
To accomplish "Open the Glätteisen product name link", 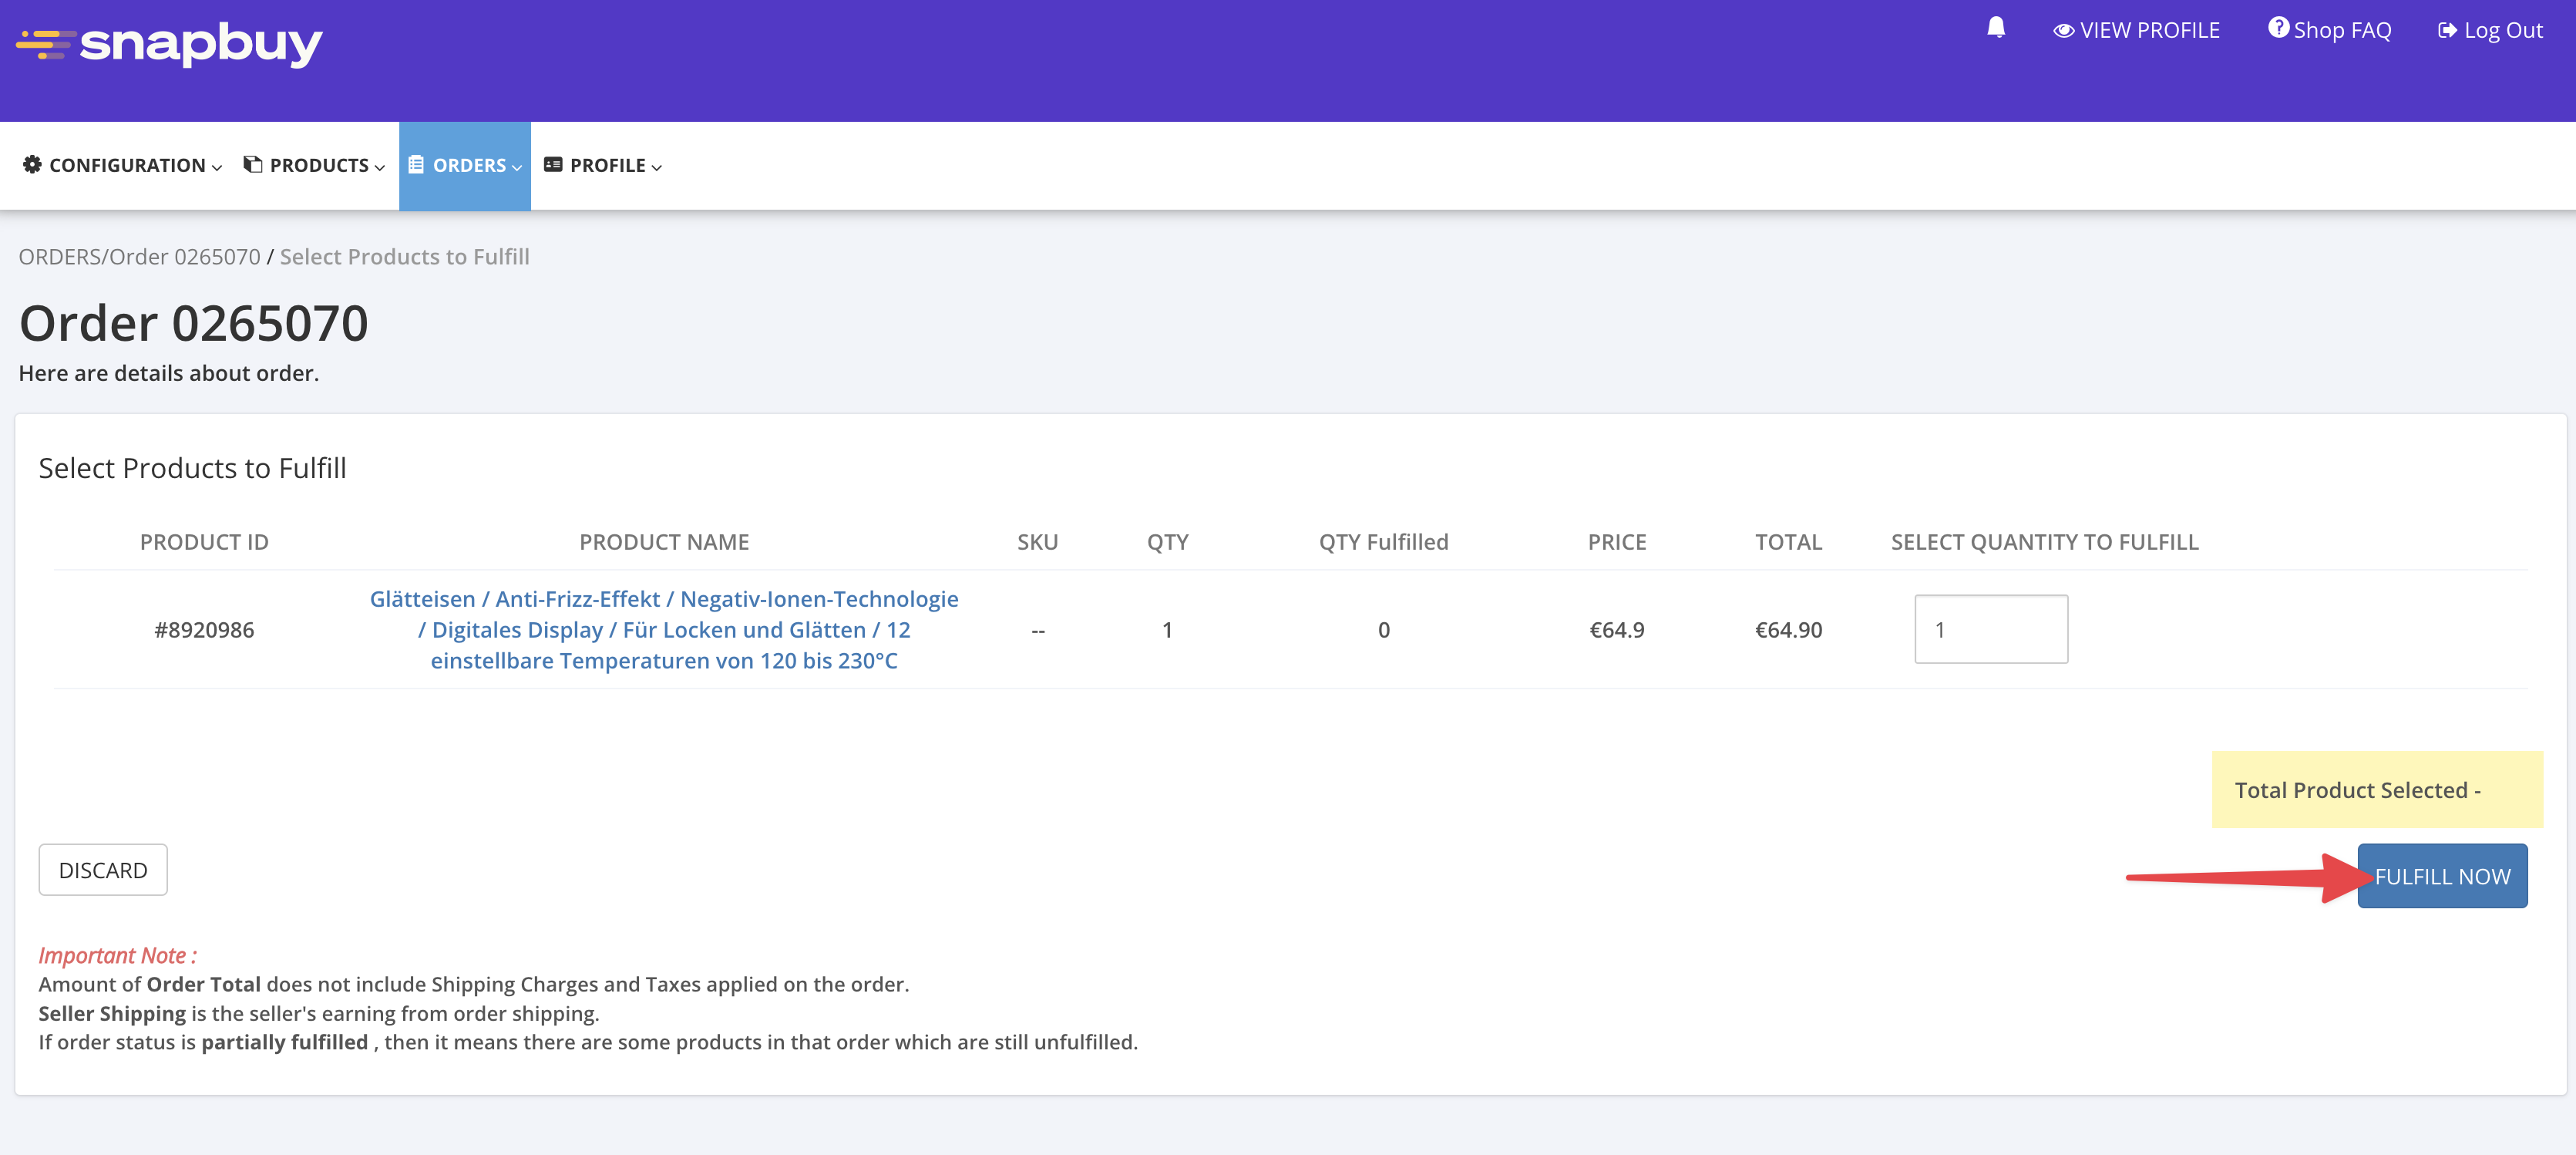I will tap(664, 629).
